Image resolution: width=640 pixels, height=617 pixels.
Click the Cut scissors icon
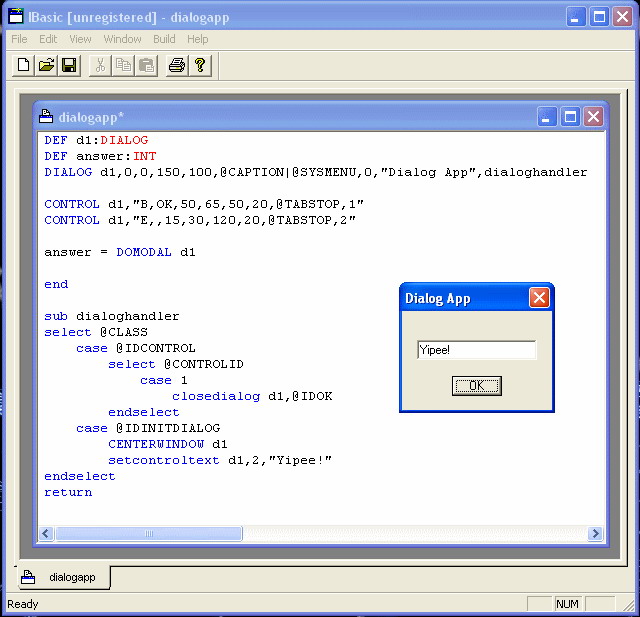tap(100, 65)
